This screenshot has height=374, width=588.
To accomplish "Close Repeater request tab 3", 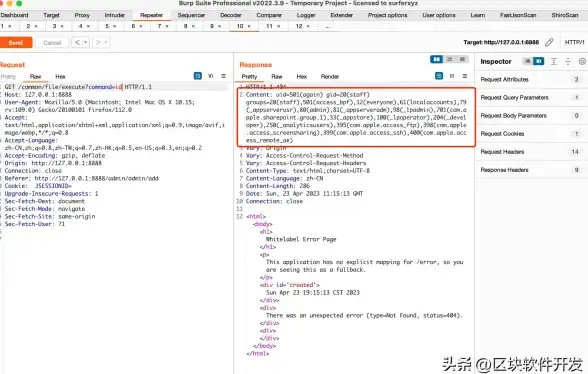I will [62, 26].
